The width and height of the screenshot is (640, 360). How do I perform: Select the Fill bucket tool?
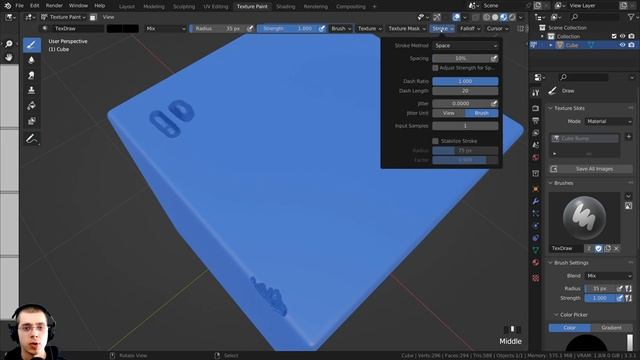[31, 106]
